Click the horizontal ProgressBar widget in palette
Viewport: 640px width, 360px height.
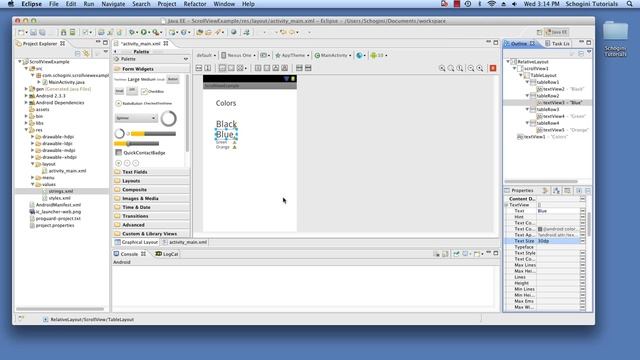point(153,133)
